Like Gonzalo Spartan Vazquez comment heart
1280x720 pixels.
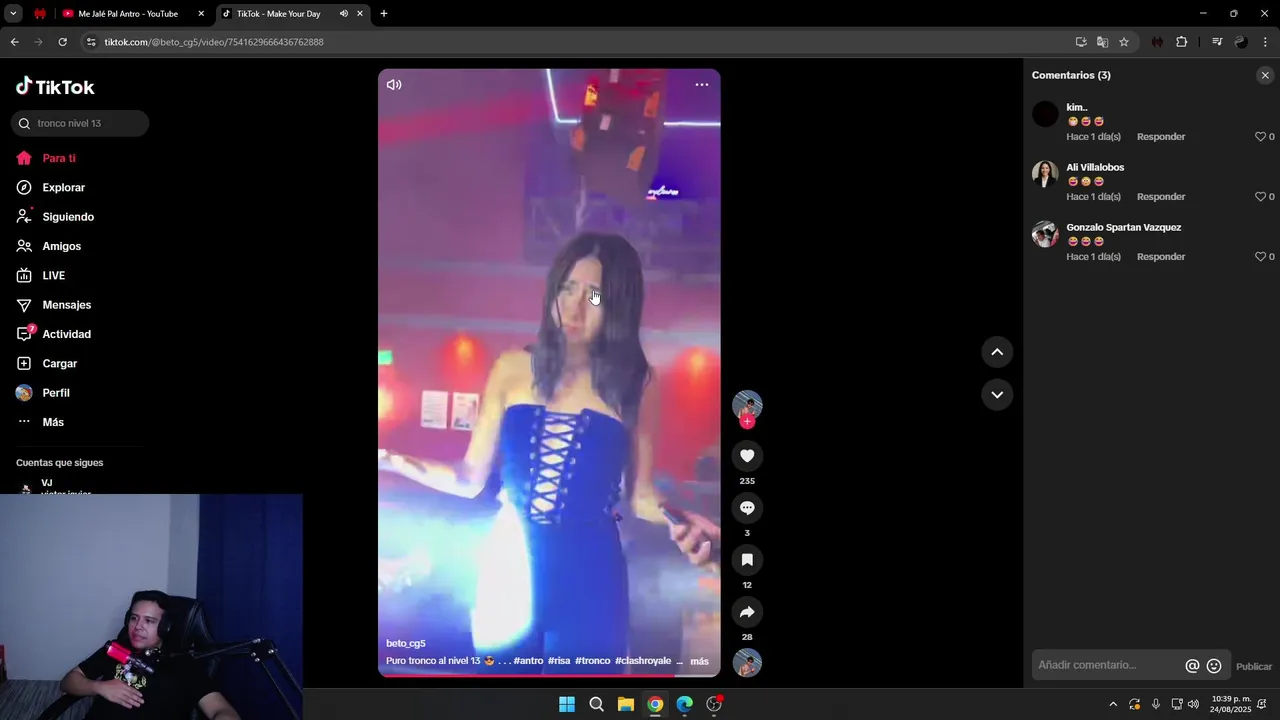click(1260, 257)
